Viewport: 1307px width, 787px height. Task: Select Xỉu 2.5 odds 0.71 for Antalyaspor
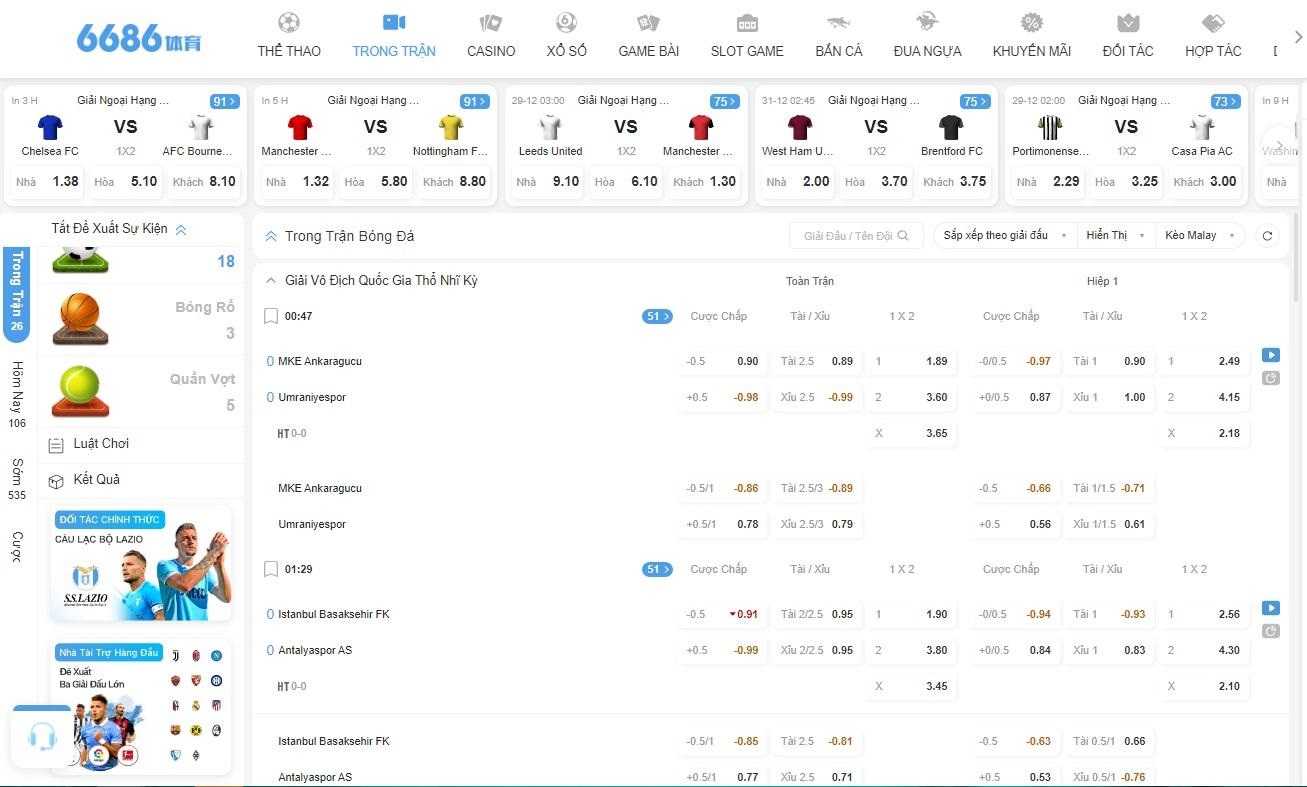pos(817,777)
